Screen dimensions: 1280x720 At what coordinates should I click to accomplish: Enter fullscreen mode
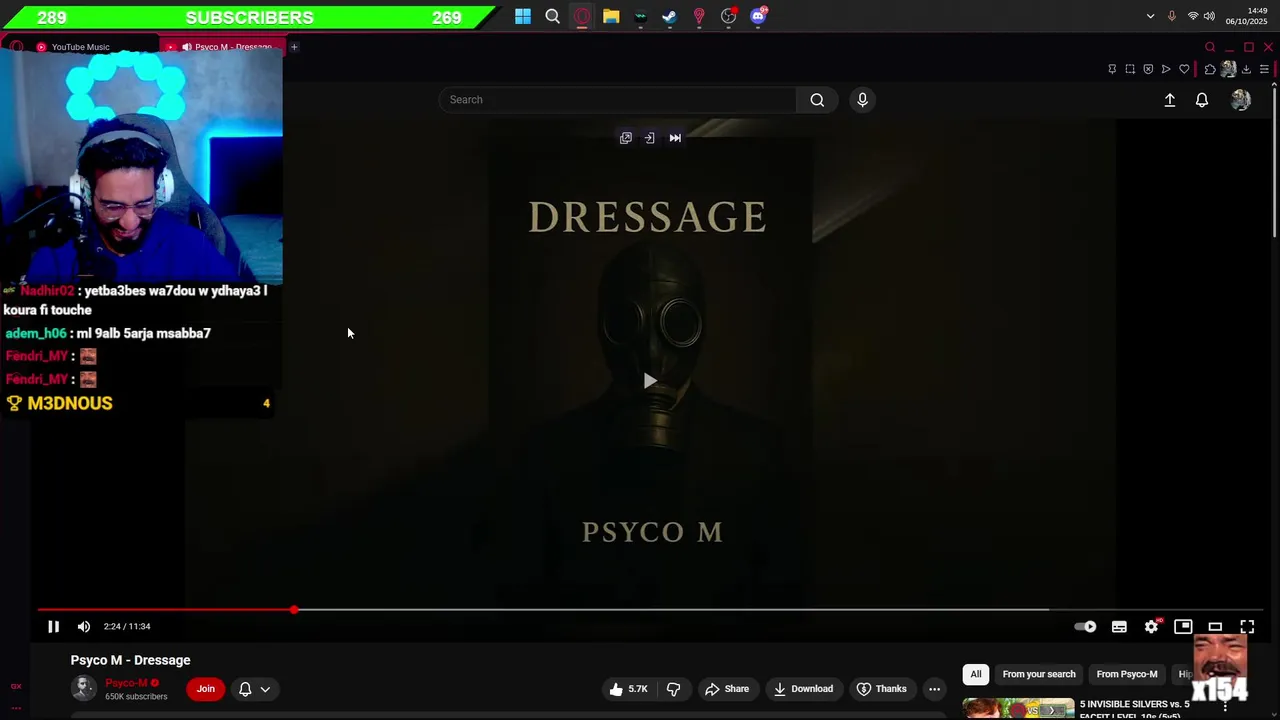(1247, 626)
